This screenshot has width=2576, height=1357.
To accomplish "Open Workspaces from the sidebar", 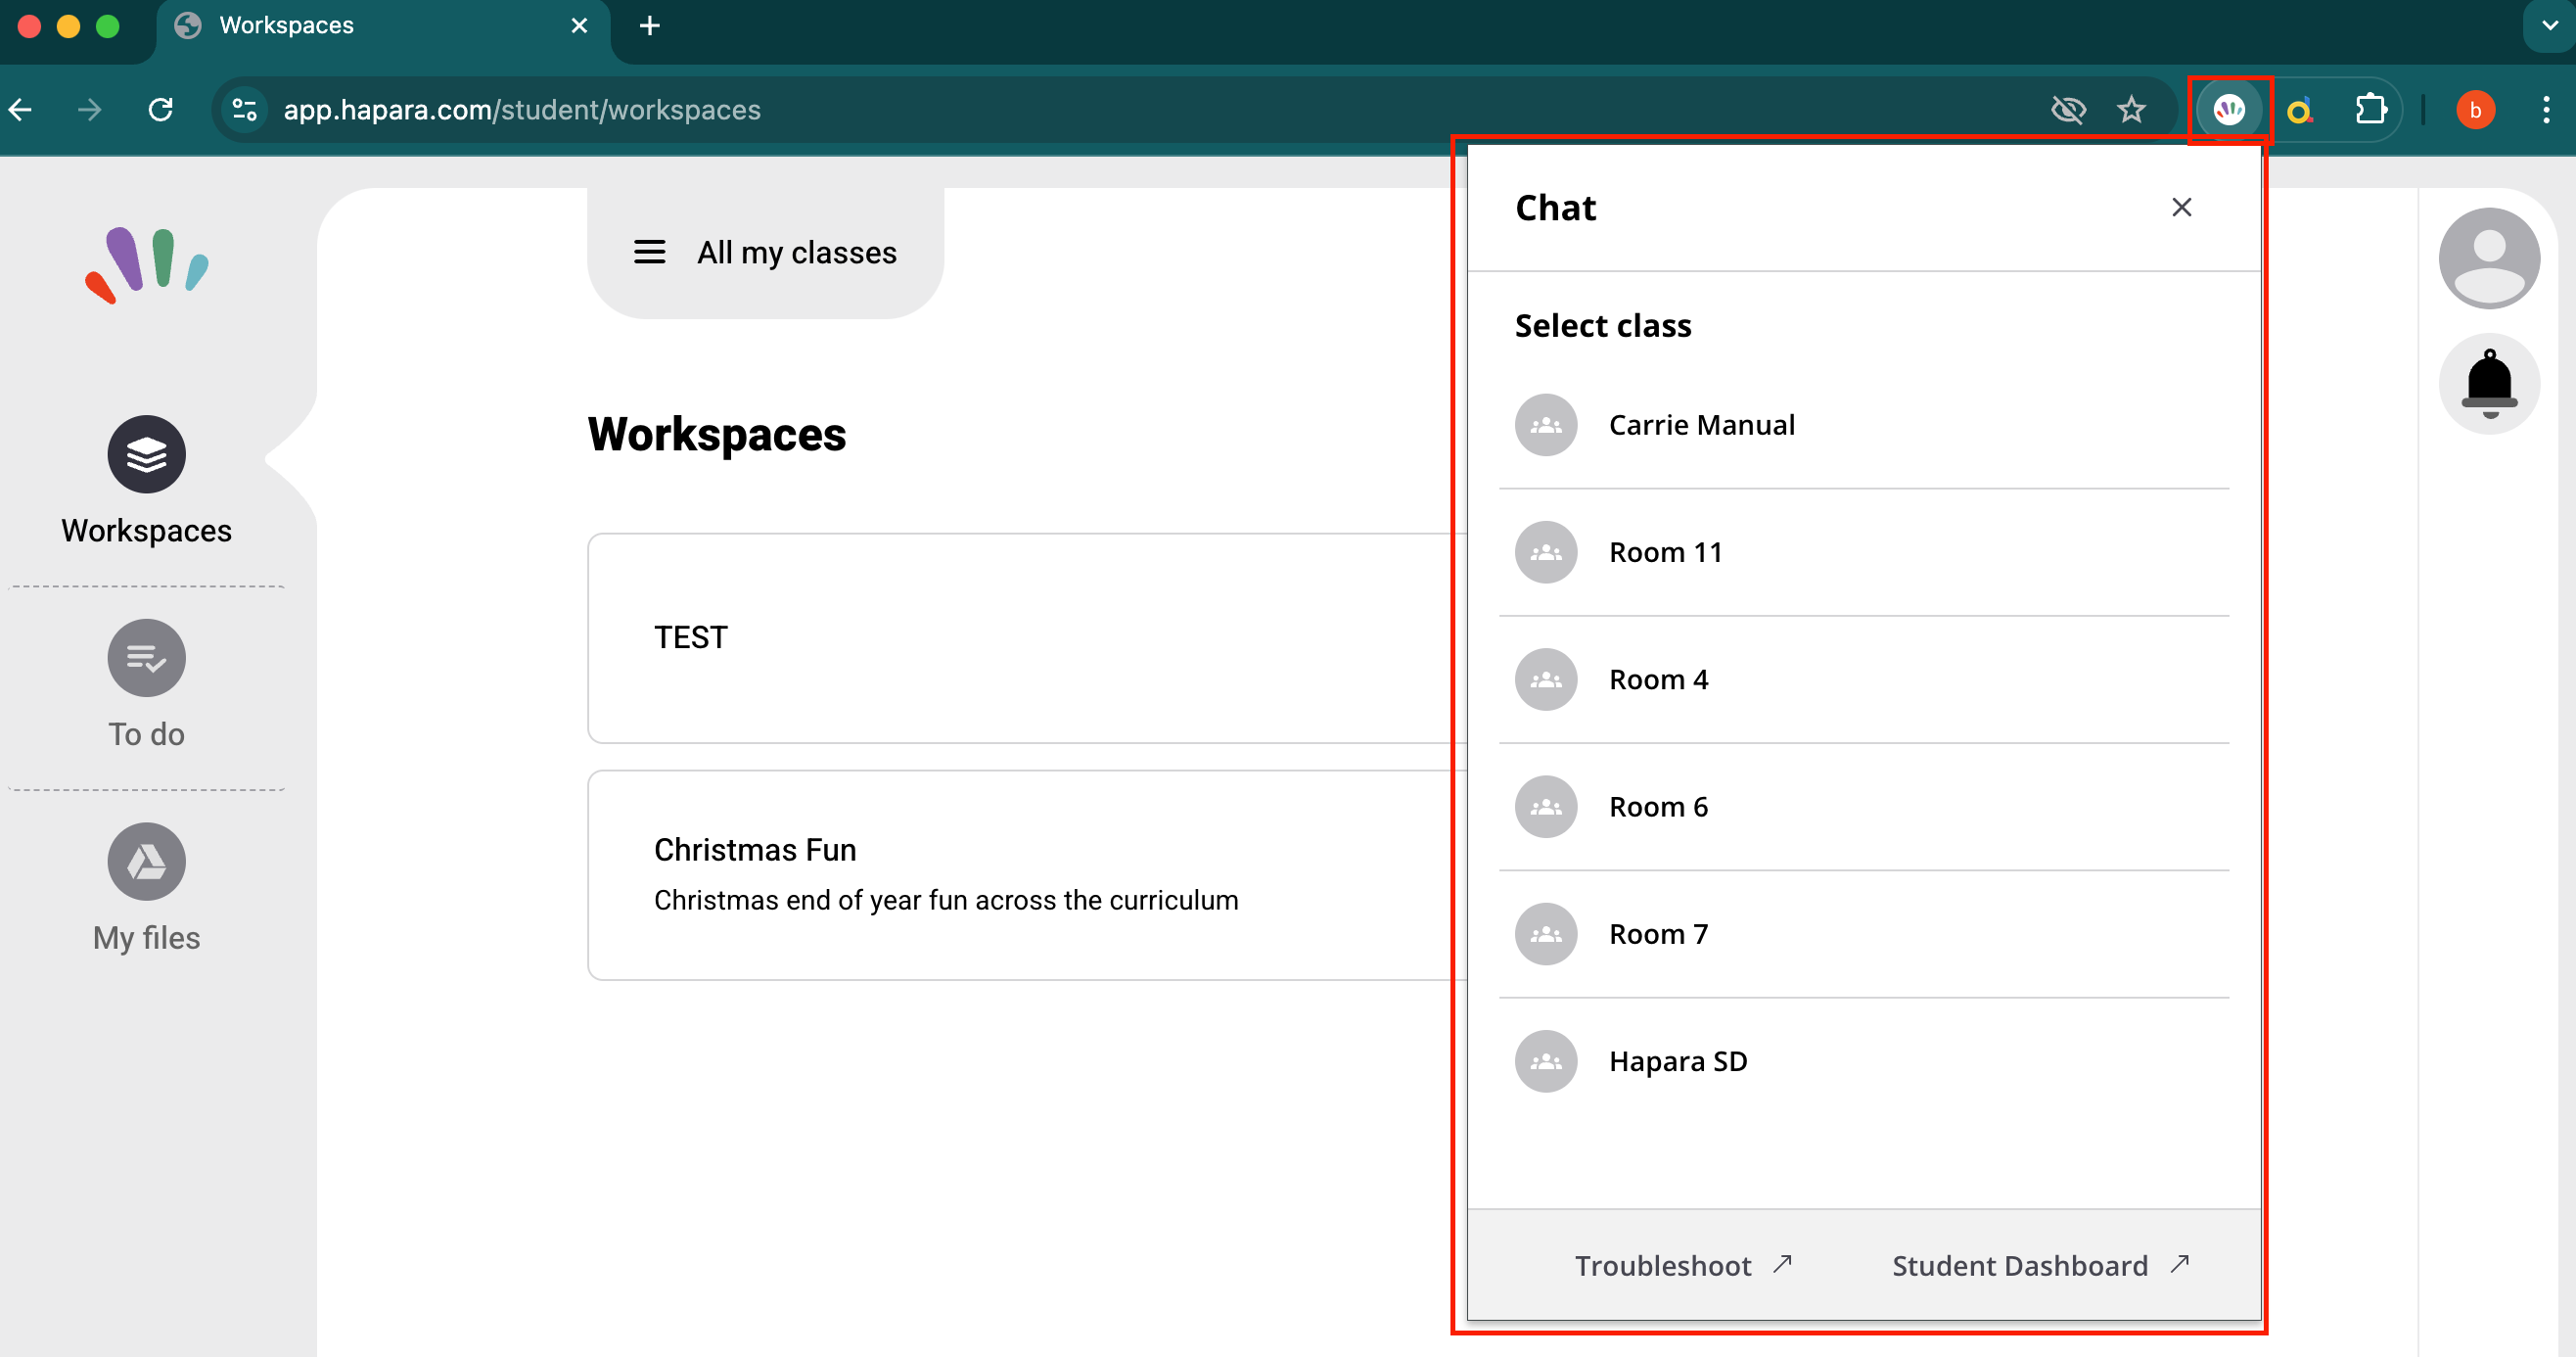I will [146, 482].
